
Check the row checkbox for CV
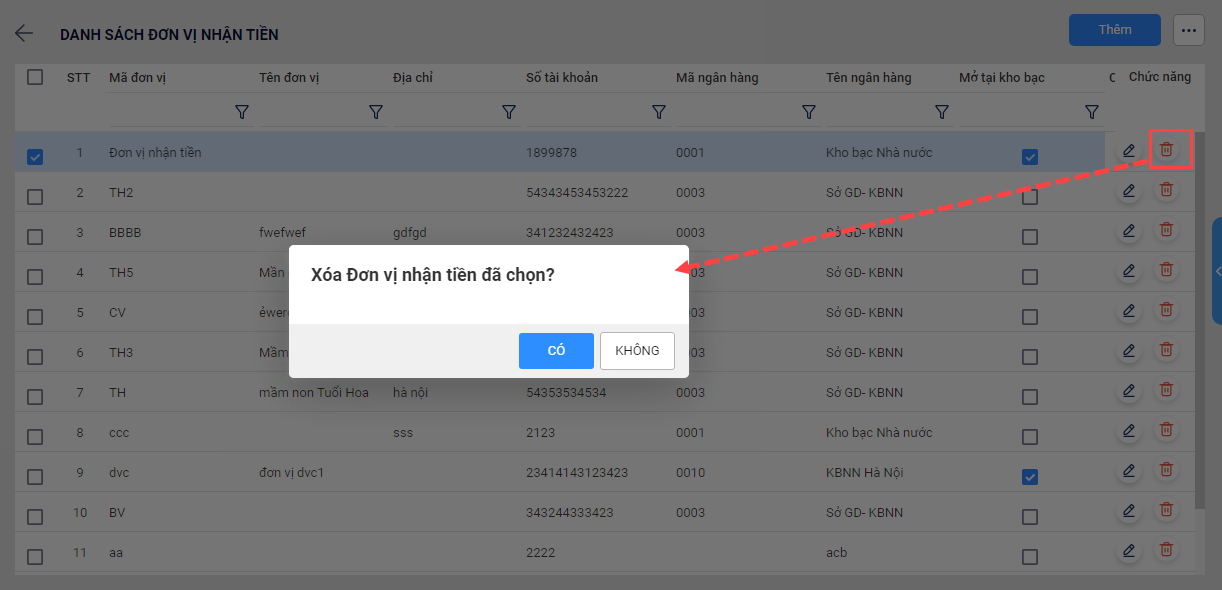[x=35, y=317]
